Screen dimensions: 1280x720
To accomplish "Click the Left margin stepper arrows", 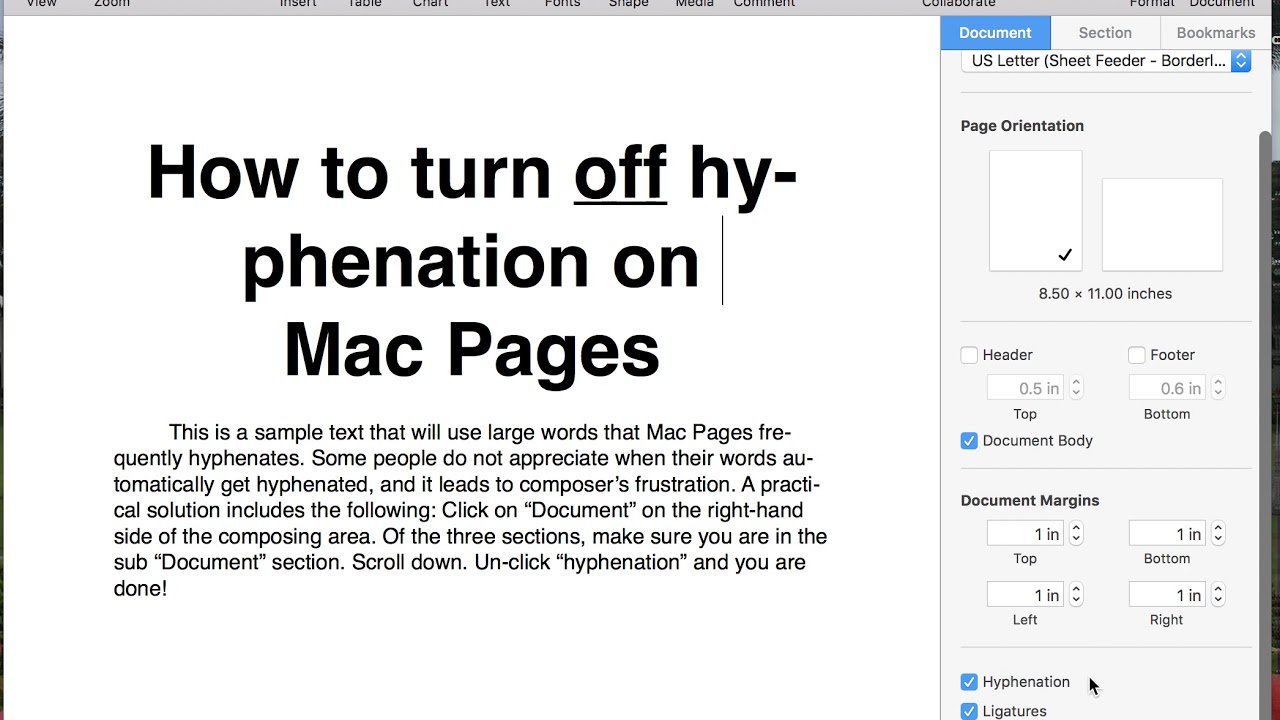I will [1076, 595].
